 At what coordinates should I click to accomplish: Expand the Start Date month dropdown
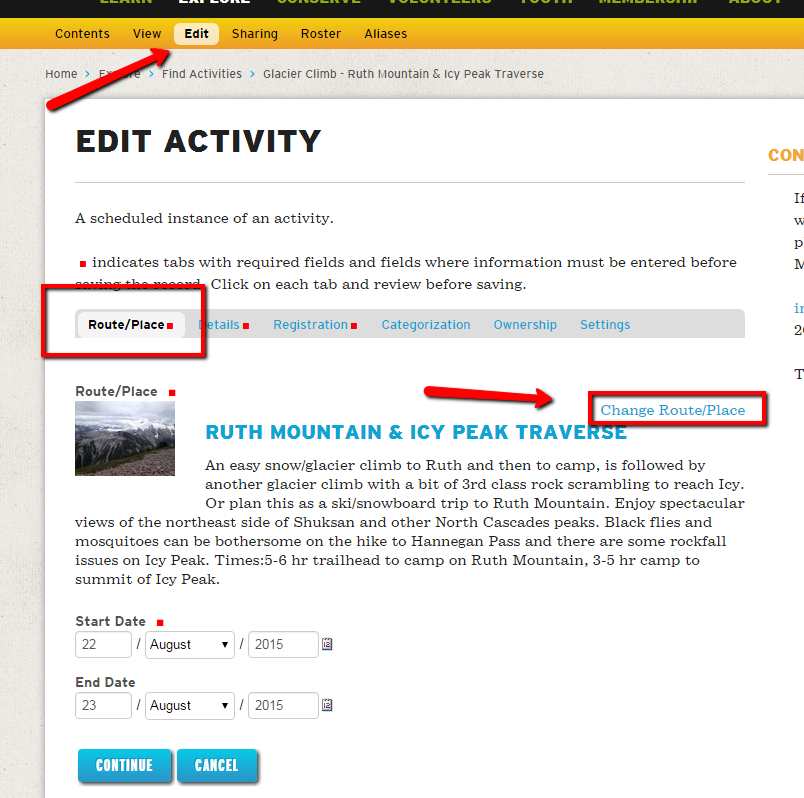(190, 645)
